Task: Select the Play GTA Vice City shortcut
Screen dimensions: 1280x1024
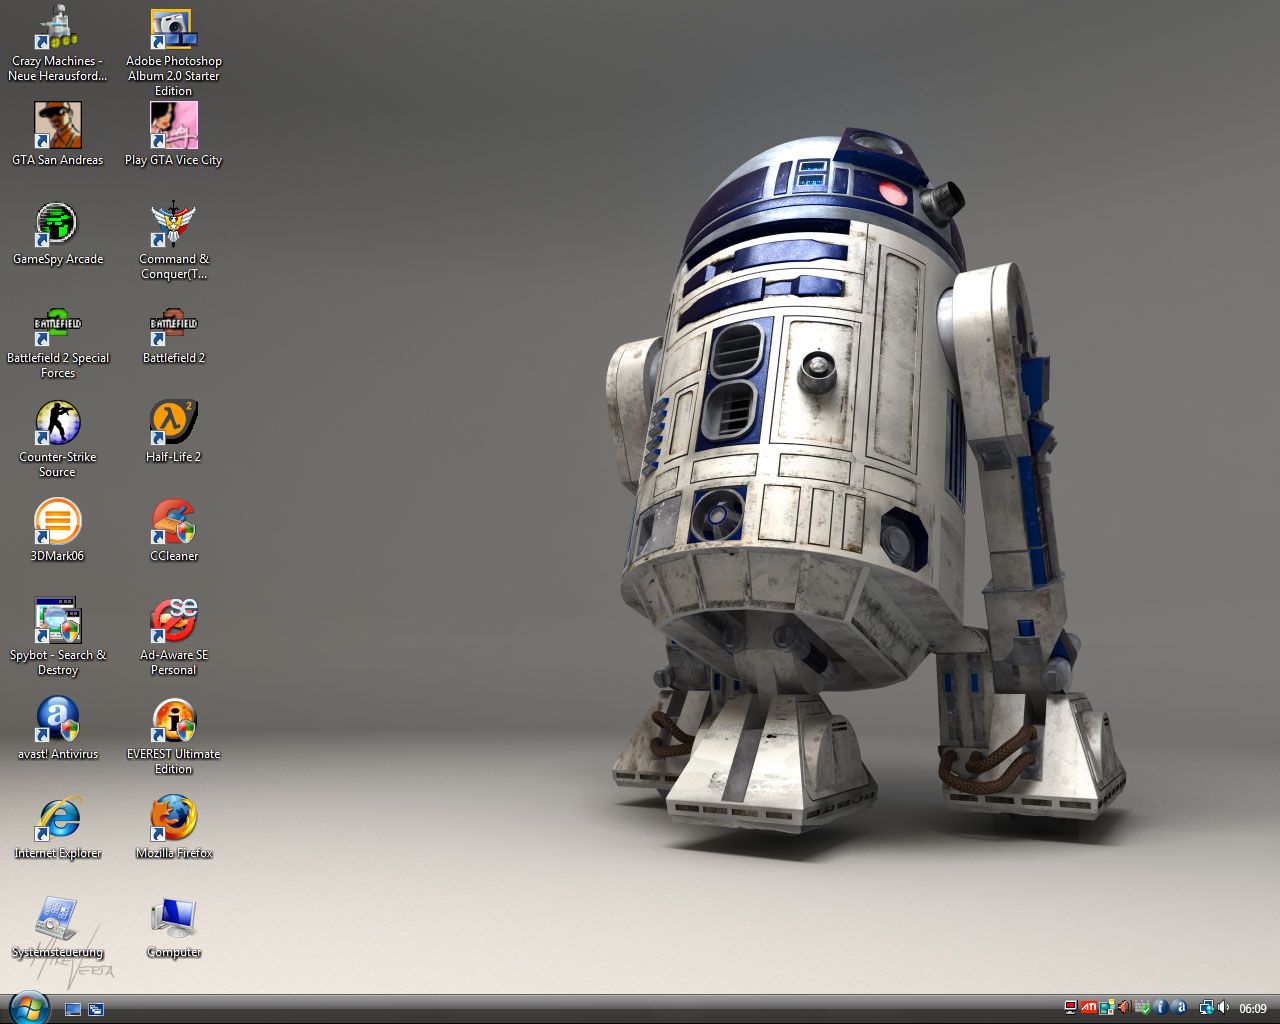Action: point(174,134)
